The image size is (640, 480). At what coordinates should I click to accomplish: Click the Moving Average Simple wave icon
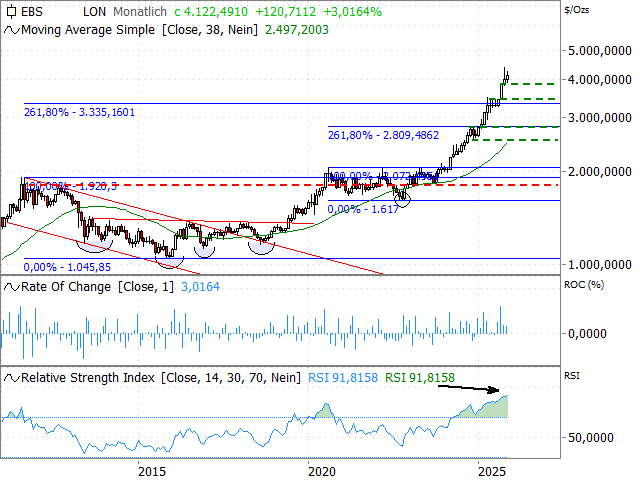(11, 30)
